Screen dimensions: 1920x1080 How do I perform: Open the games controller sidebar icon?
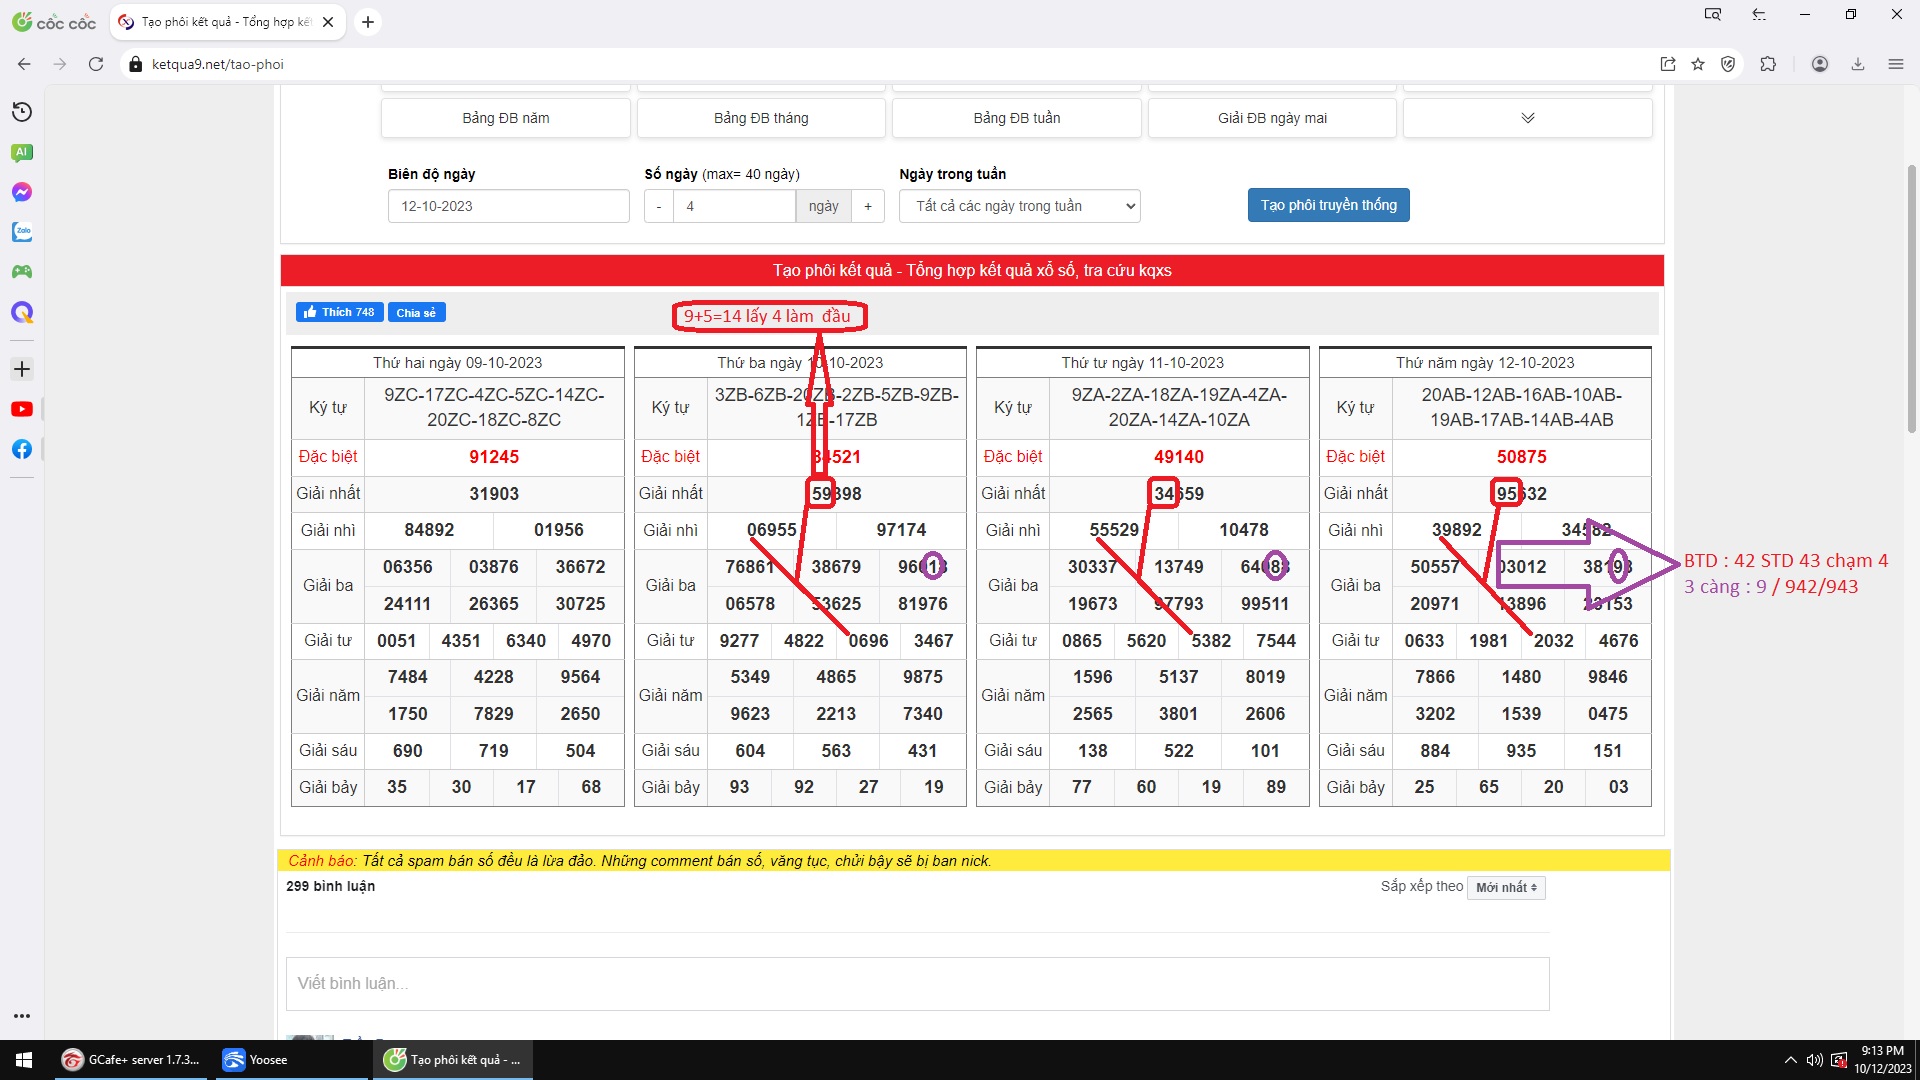(x=22, y=272)
